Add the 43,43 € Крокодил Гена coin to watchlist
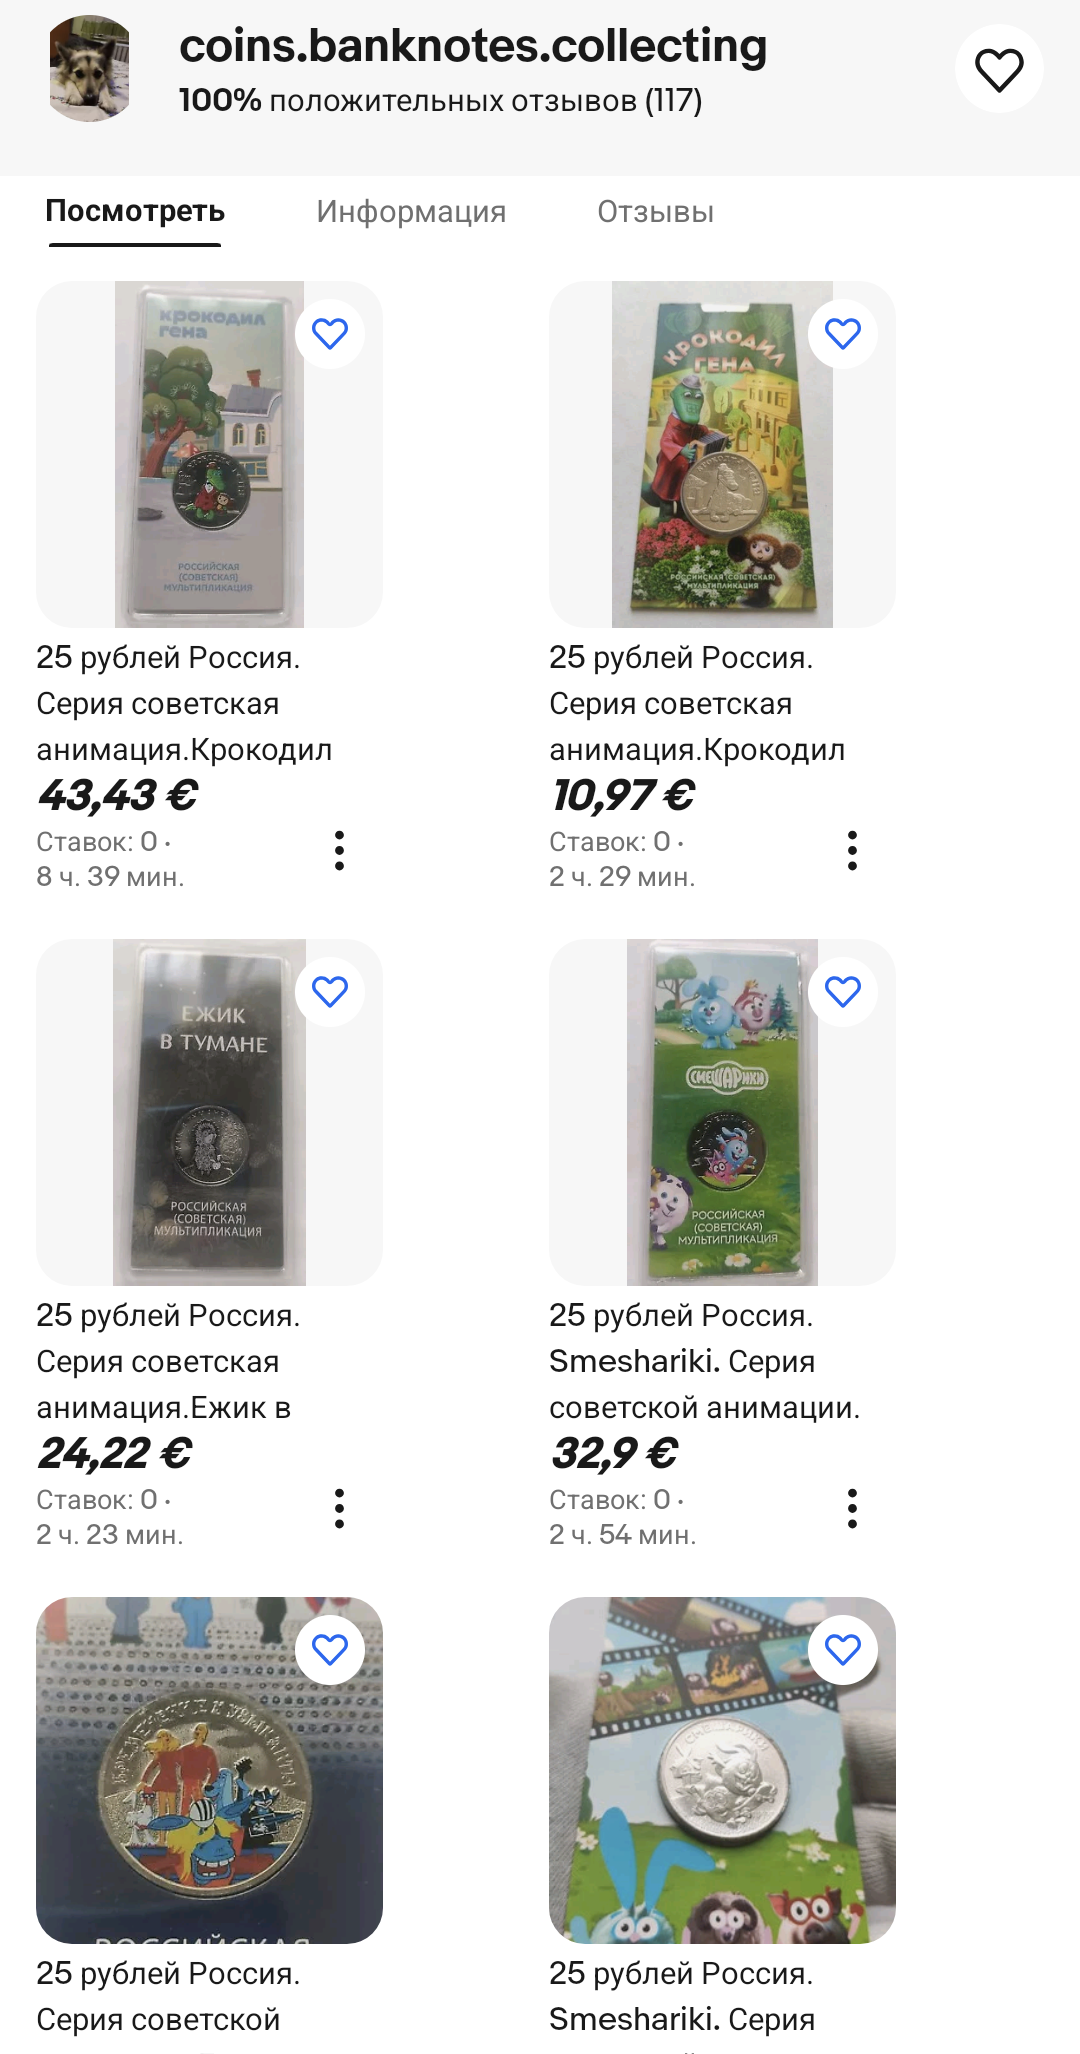 (330, 334)
